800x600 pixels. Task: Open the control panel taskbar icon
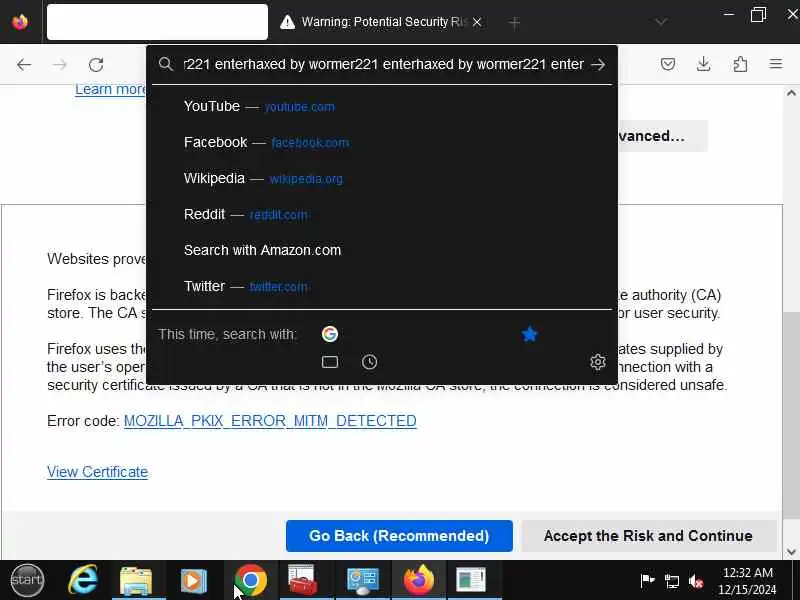pyautogui.click(x=362, y=581)
